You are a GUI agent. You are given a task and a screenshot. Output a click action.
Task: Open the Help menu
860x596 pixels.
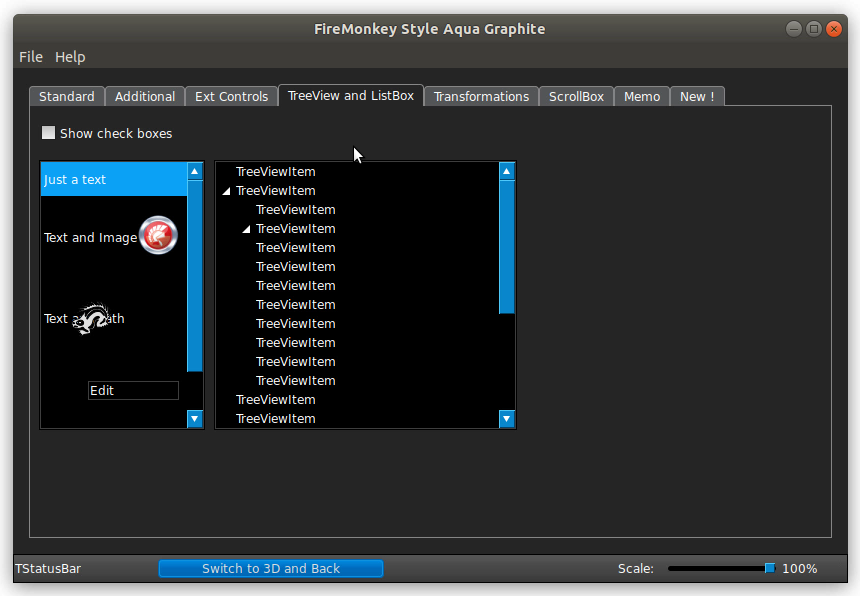tap(70, 57)
